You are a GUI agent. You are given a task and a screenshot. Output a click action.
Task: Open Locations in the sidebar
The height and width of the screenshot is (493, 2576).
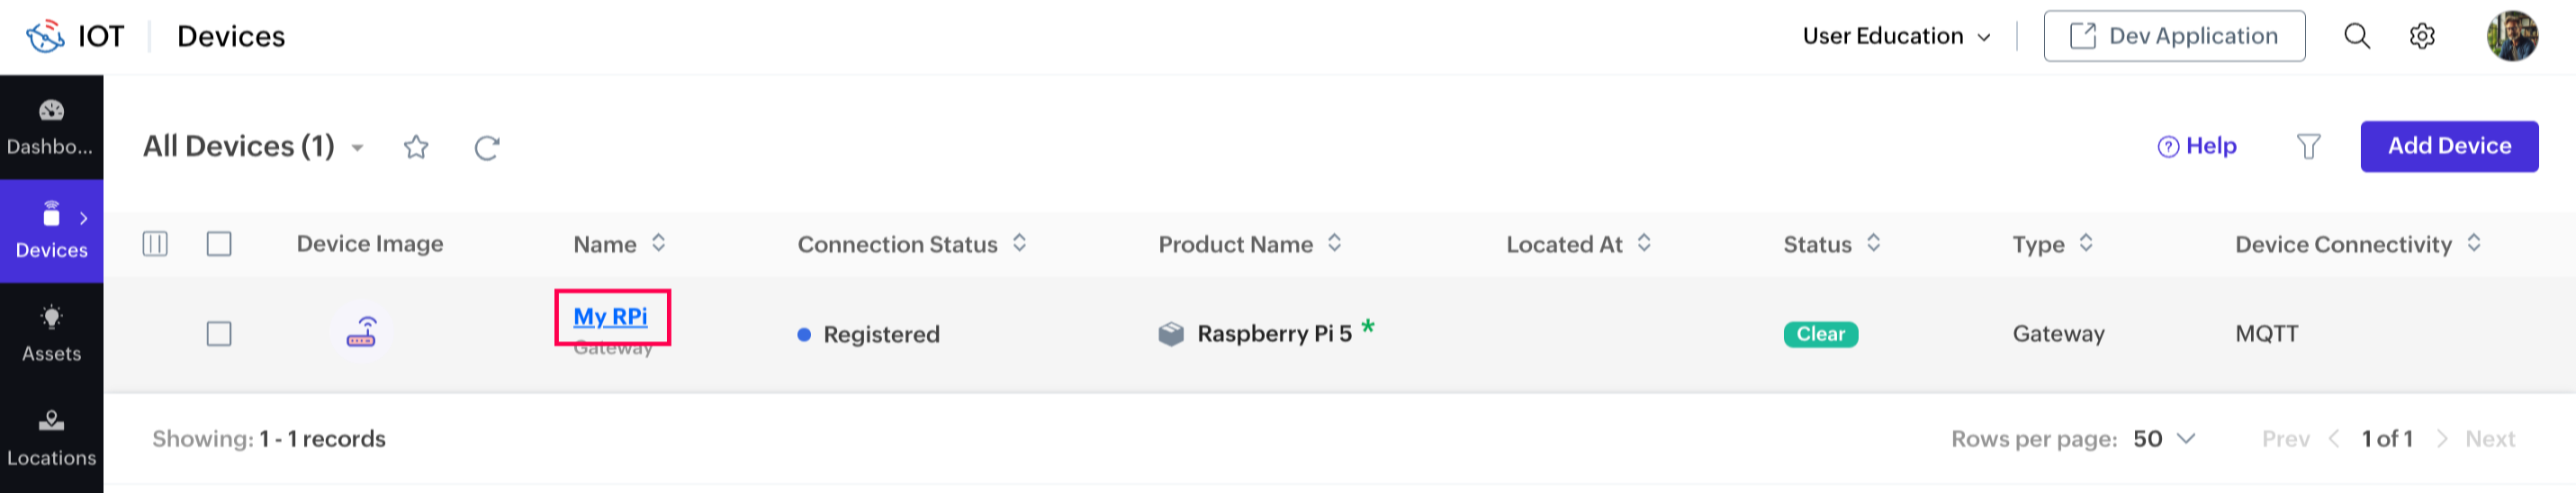pyautogui.click(x=51, y=438)
